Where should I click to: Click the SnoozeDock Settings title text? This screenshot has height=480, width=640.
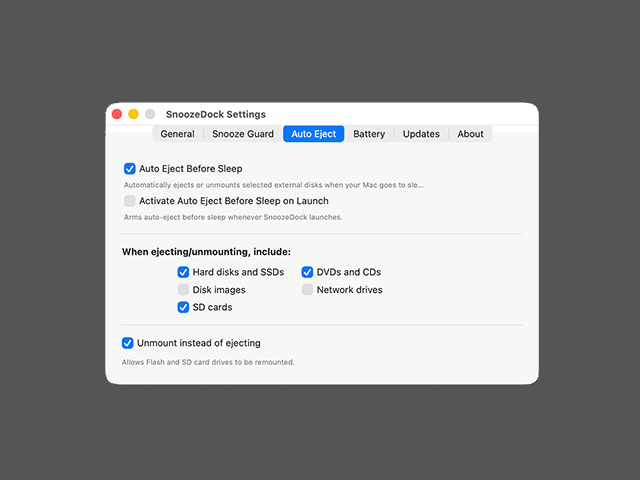[x=216, y=114]
